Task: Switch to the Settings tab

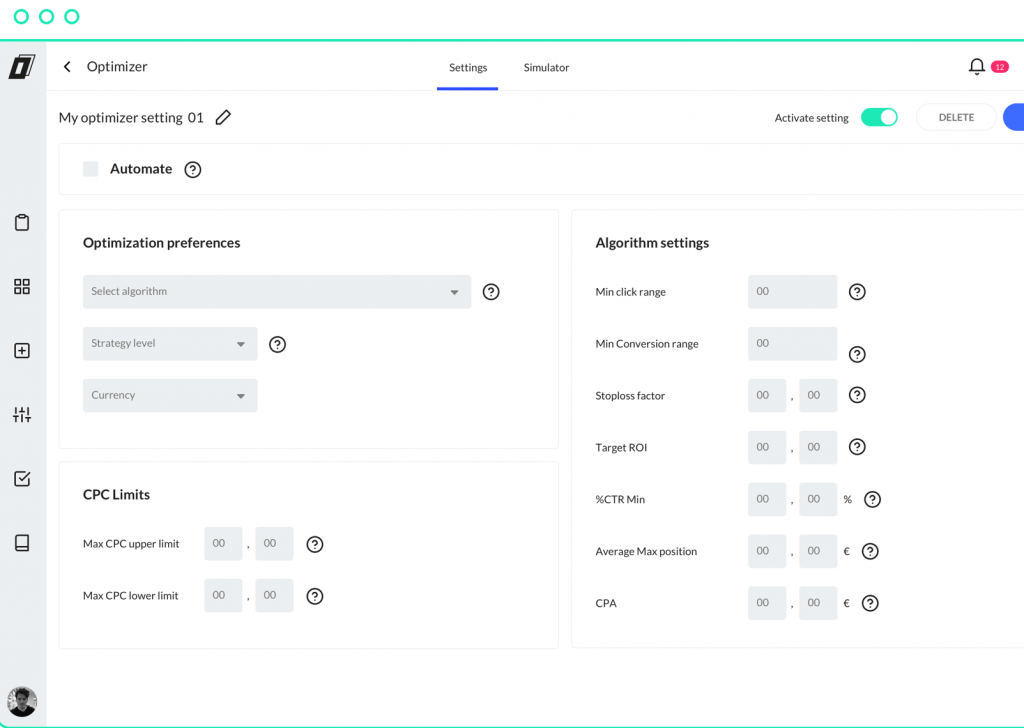Action: (468, 67)
